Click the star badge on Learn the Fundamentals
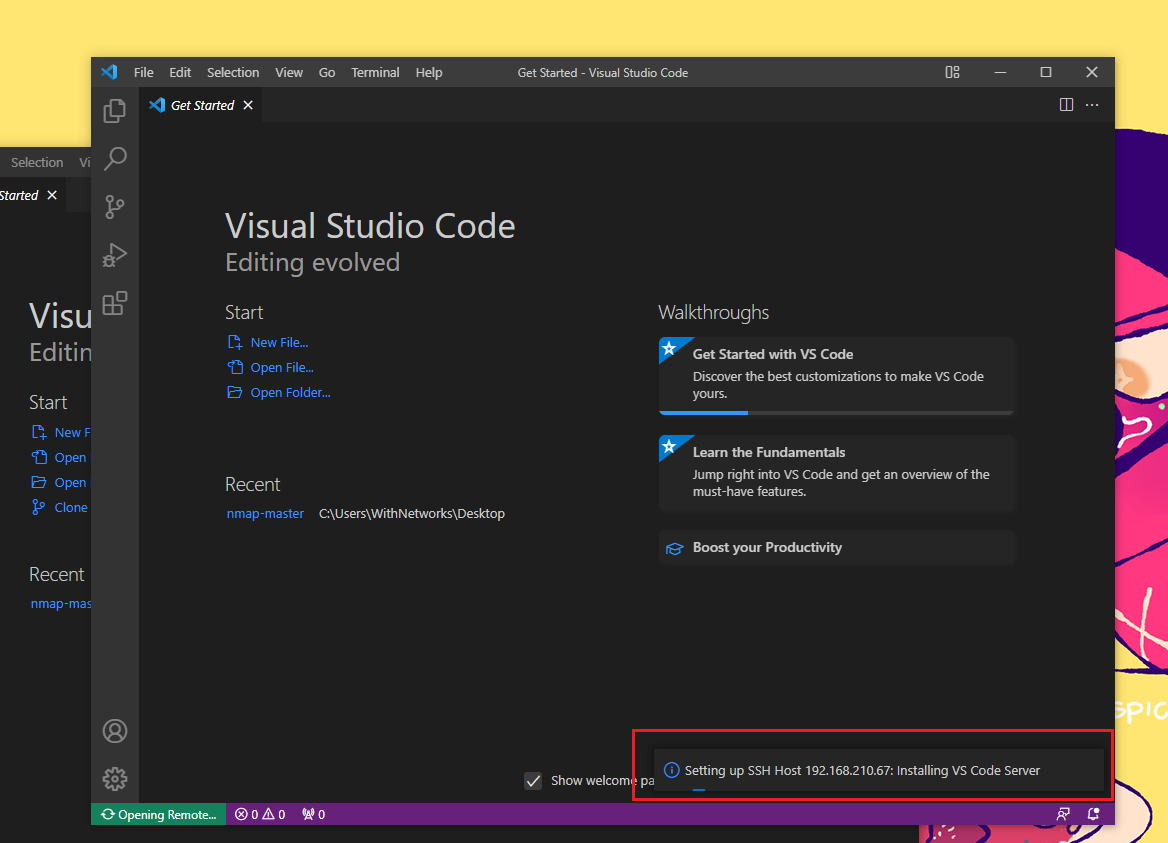Screen dimensions: 1168x843 click(670, 446)
